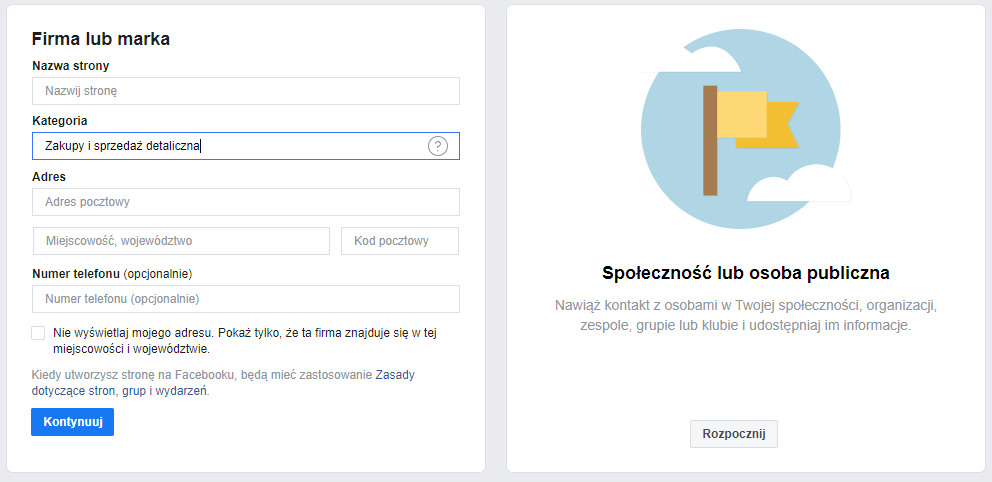This screenshot has height=482, width=992.
Task: Click the Adres section label
Action: pyautogui.click(x=49, y=176)
